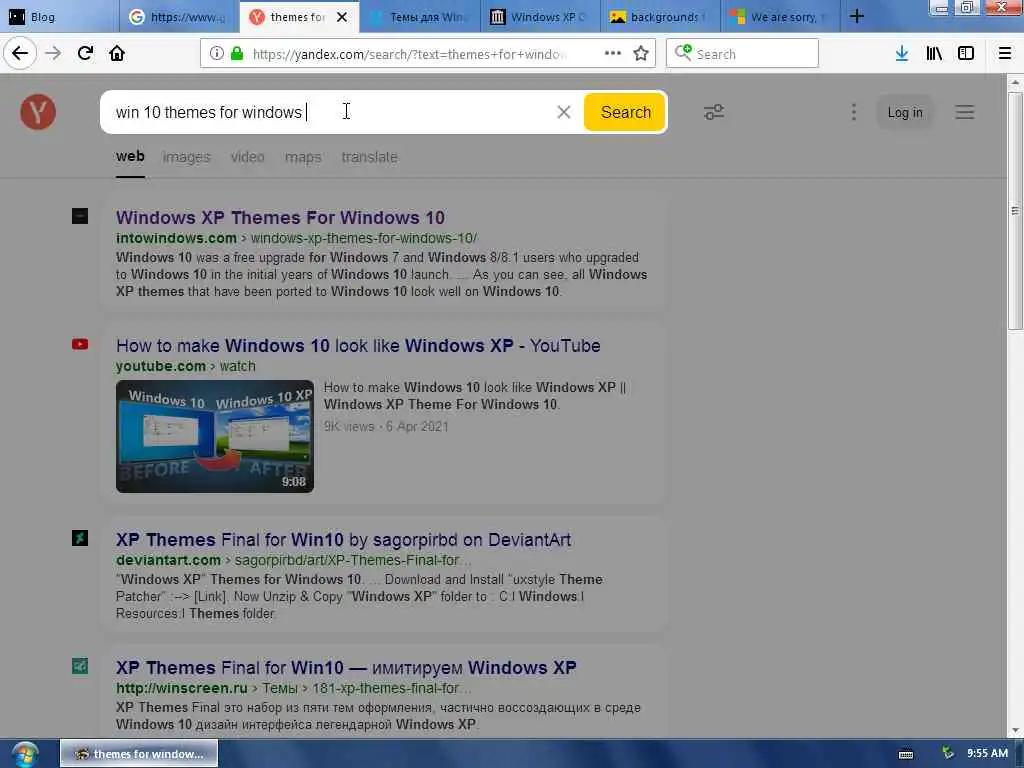Image resolution: width=1024 pixels, height=768 pixels.
Task: Open 'XP Themes Final for Win10 by sagorpirbd' link
Action: (x=344, y=540)
